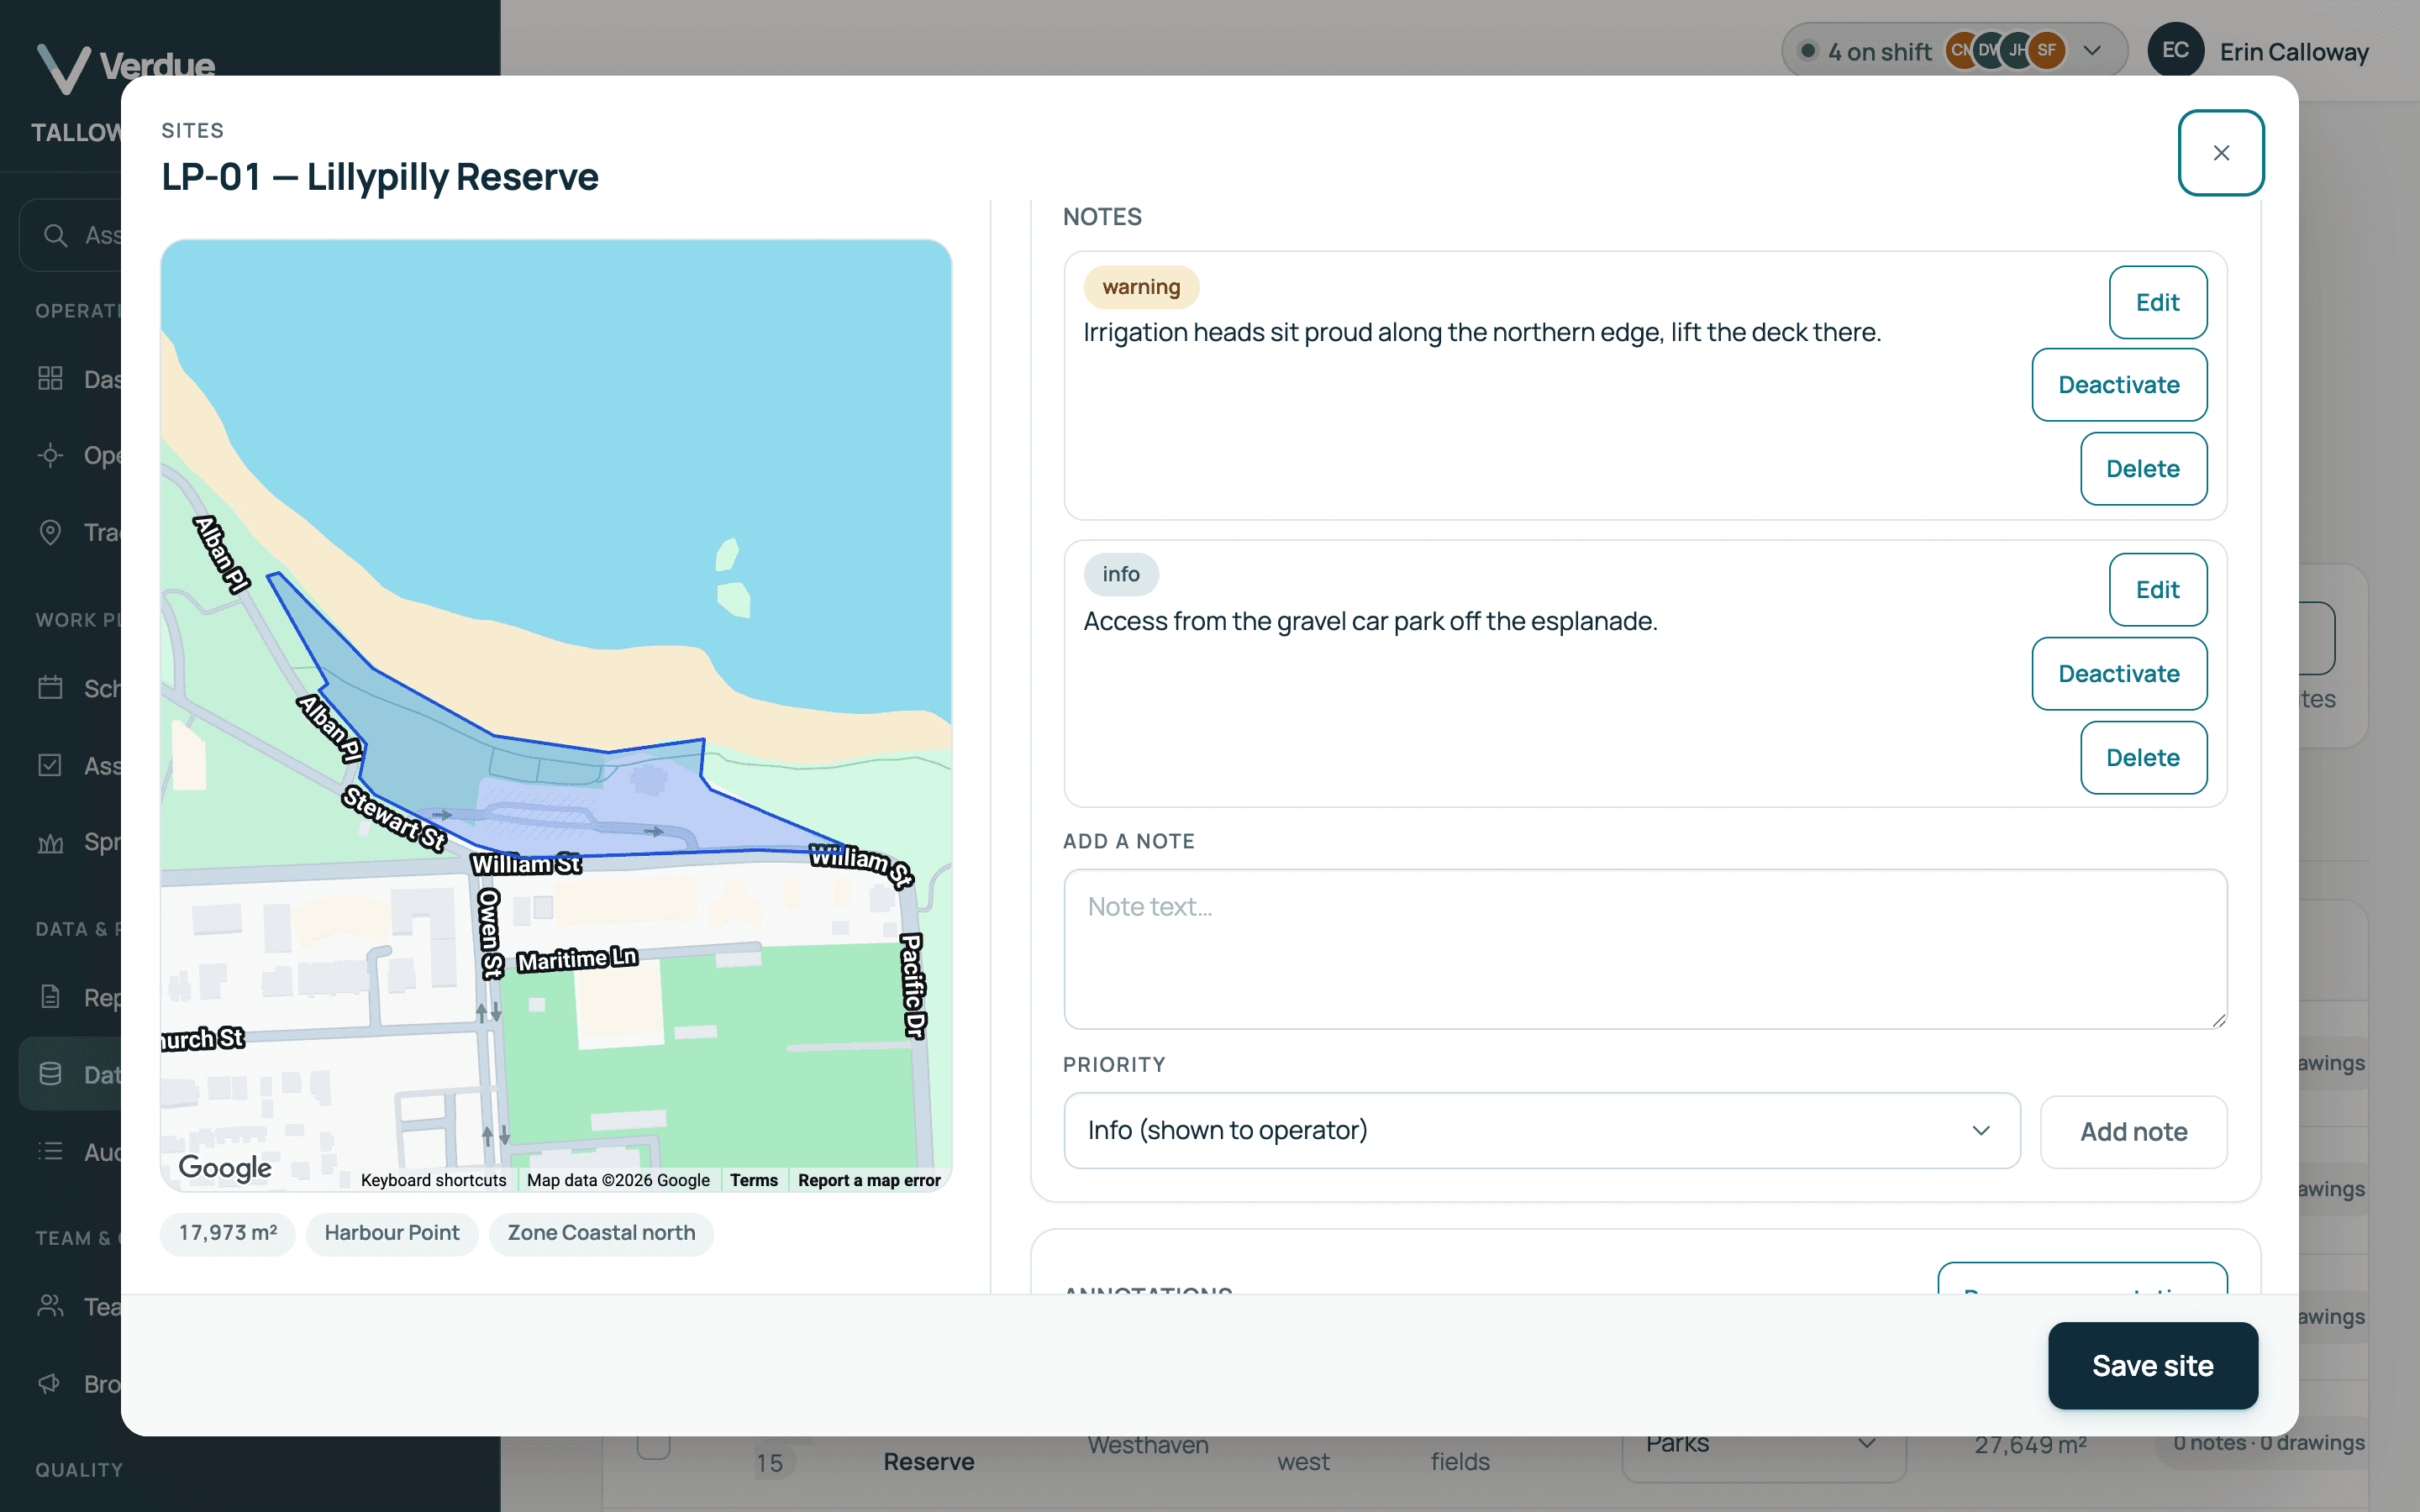Click the info priority badge
The image size is (2420, 1512).
coord(1121,574)
